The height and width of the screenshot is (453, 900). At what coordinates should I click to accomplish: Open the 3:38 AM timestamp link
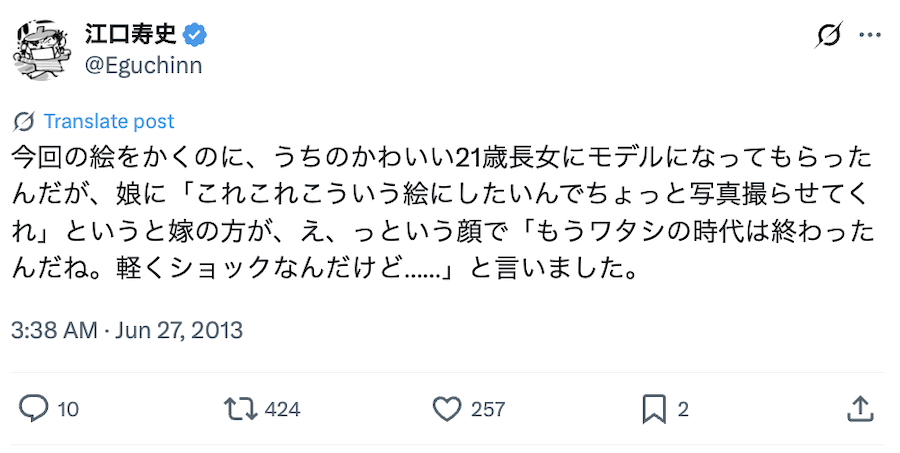click(x=54, y=329)
